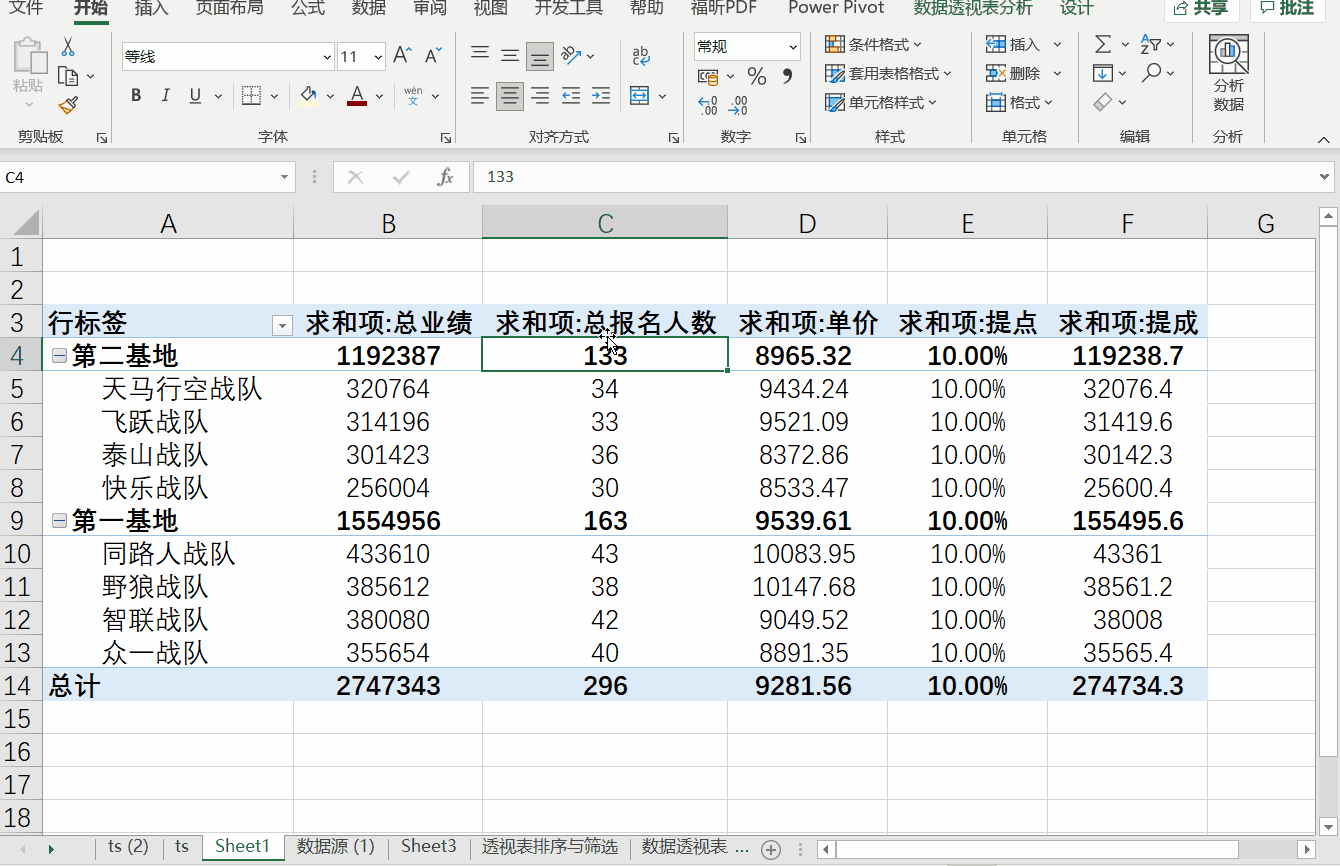Image resolution: width=1340 pixels, height=866 pixels.
Task: Click the 共享 share button
Action: (x=1201, y=9)
